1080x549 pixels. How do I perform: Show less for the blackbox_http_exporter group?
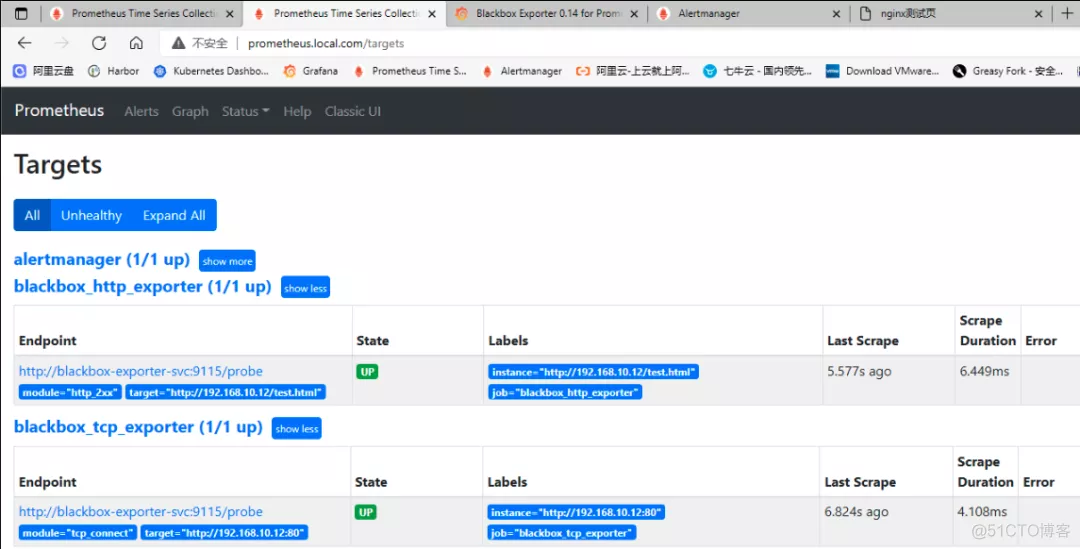[x=305, y=287]
